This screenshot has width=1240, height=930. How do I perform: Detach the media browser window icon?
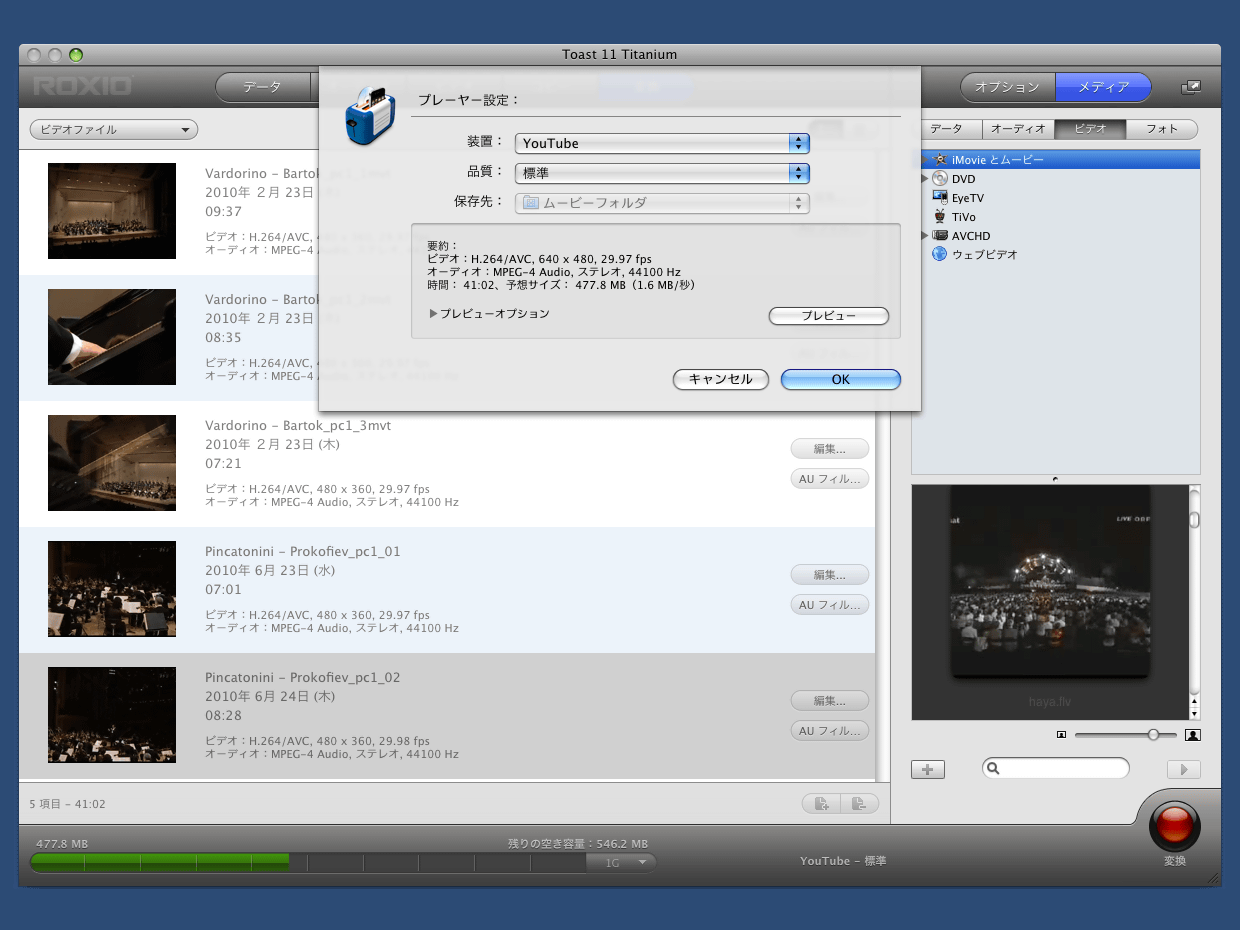point(1191,88)
